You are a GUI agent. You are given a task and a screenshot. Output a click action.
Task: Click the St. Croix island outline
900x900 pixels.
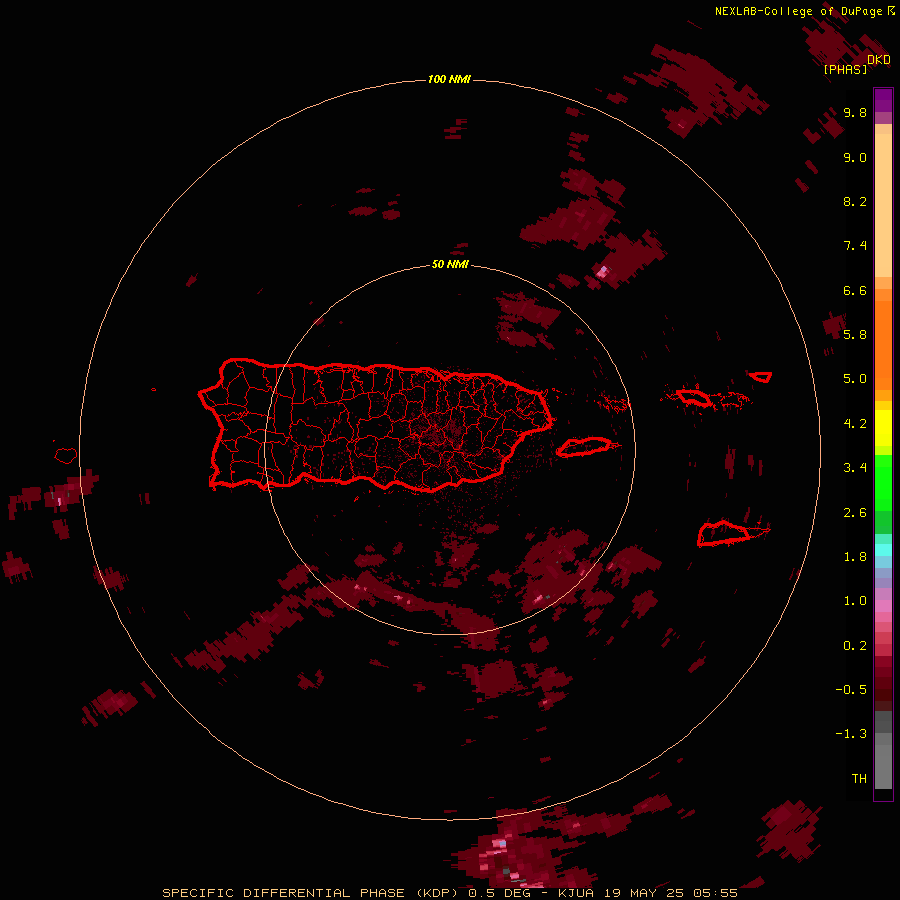(x=724, y=533)
